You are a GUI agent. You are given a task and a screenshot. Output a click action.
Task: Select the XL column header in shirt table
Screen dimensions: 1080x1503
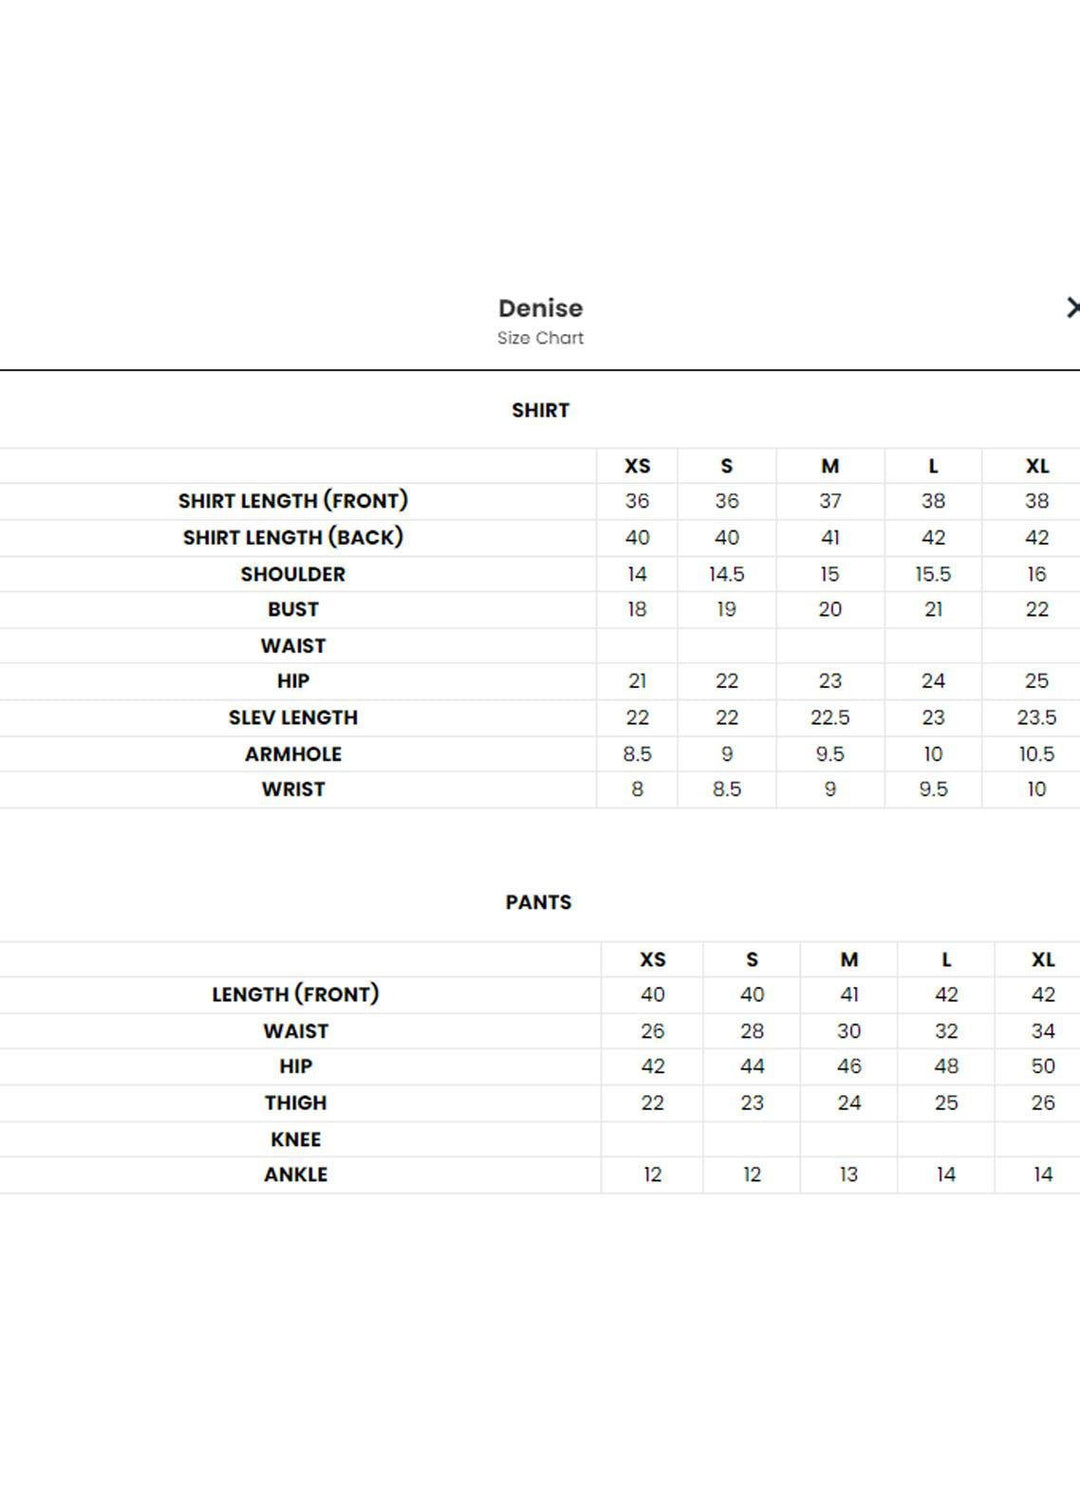point(1037,466)
